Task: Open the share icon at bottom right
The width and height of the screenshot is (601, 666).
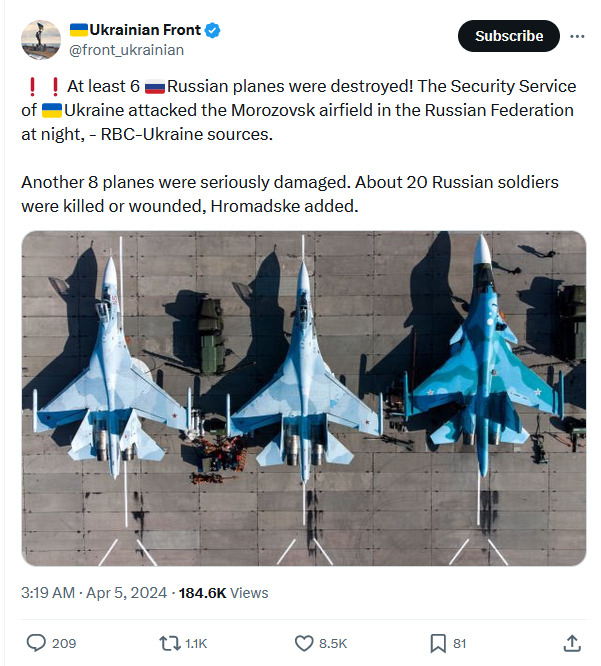Action: [573, 643]
